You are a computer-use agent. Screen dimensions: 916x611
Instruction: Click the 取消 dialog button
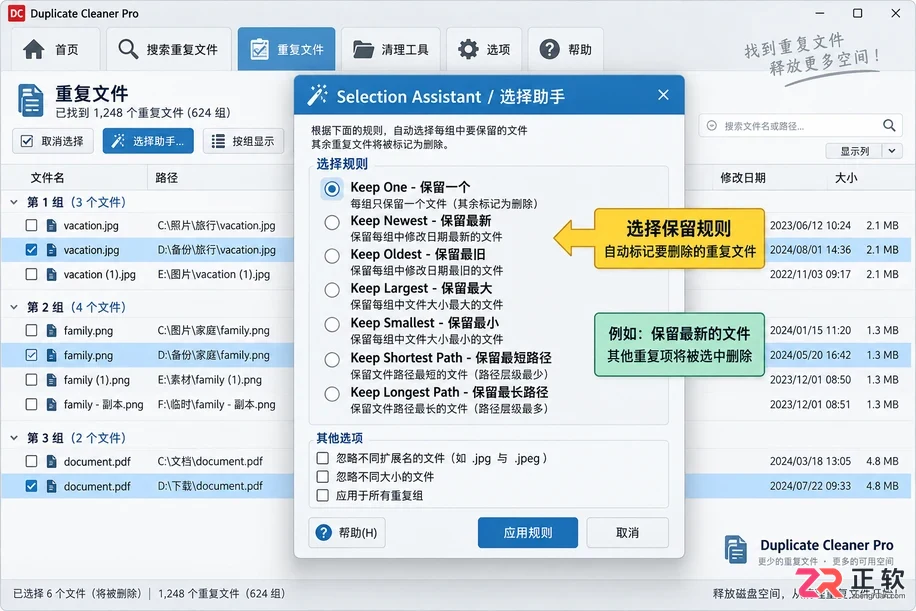tap(627, 533)
